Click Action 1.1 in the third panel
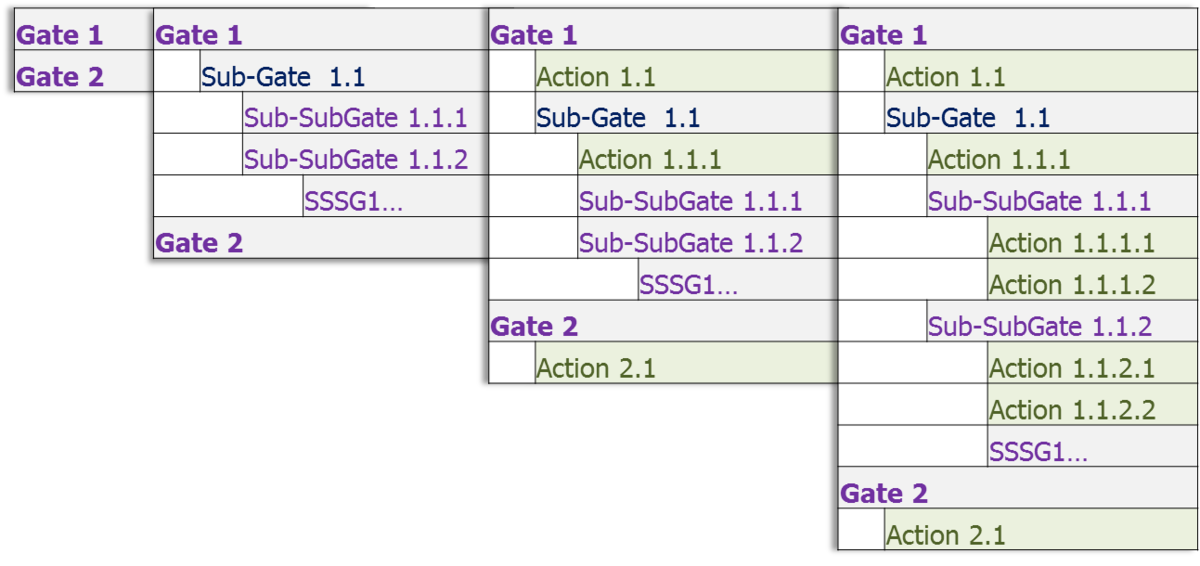This screenshot has width=1200, height=566. pyautogui.click(x=686, y=76)
